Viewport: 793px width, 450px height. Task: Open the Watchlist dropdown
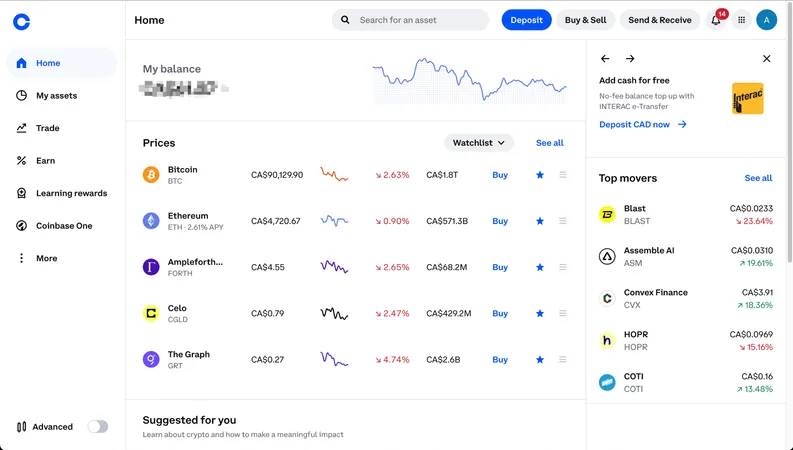pyautogui.click(x=478, y=143)
